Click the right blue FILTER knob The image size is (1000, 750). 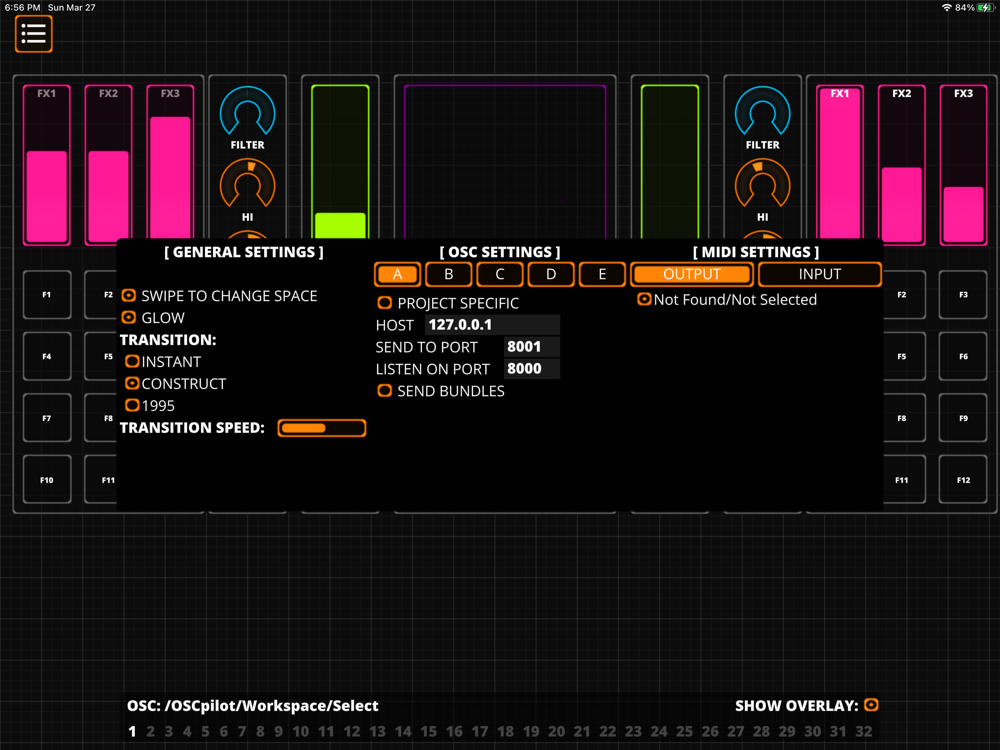pos(762,112)
